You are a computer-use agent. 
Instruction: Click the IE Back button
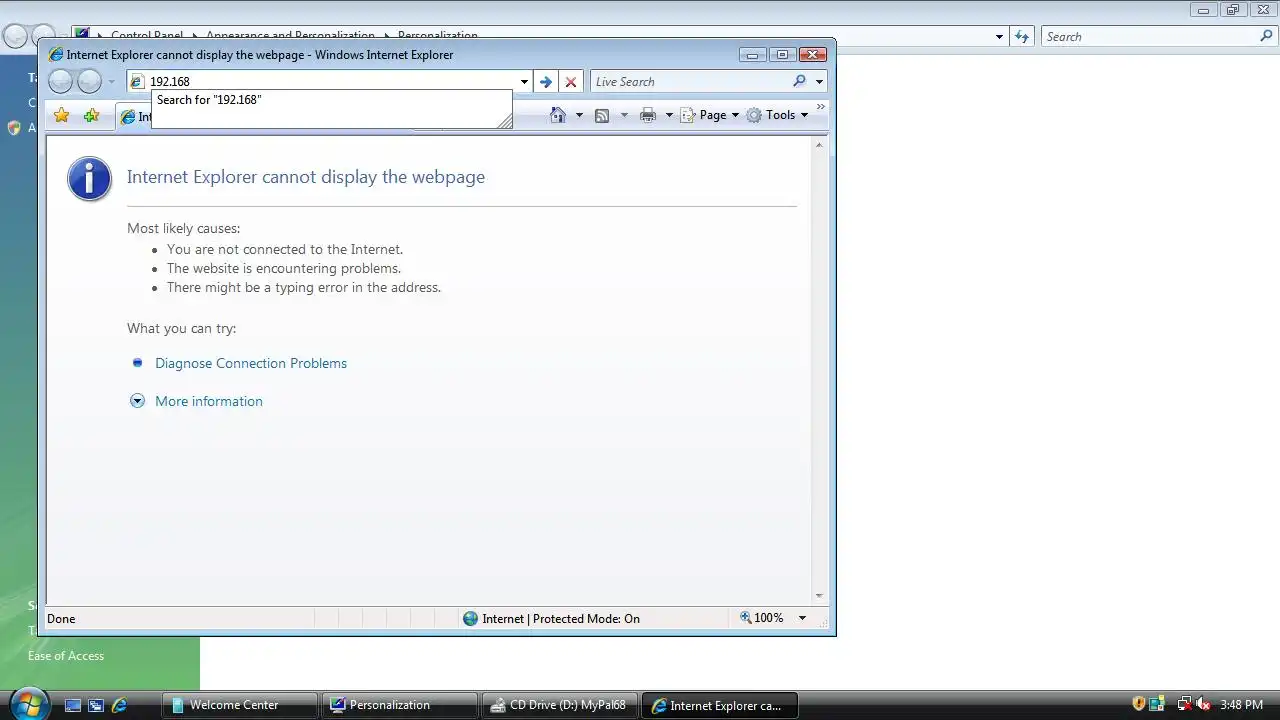pyautogui.click(x=61, y=82)
